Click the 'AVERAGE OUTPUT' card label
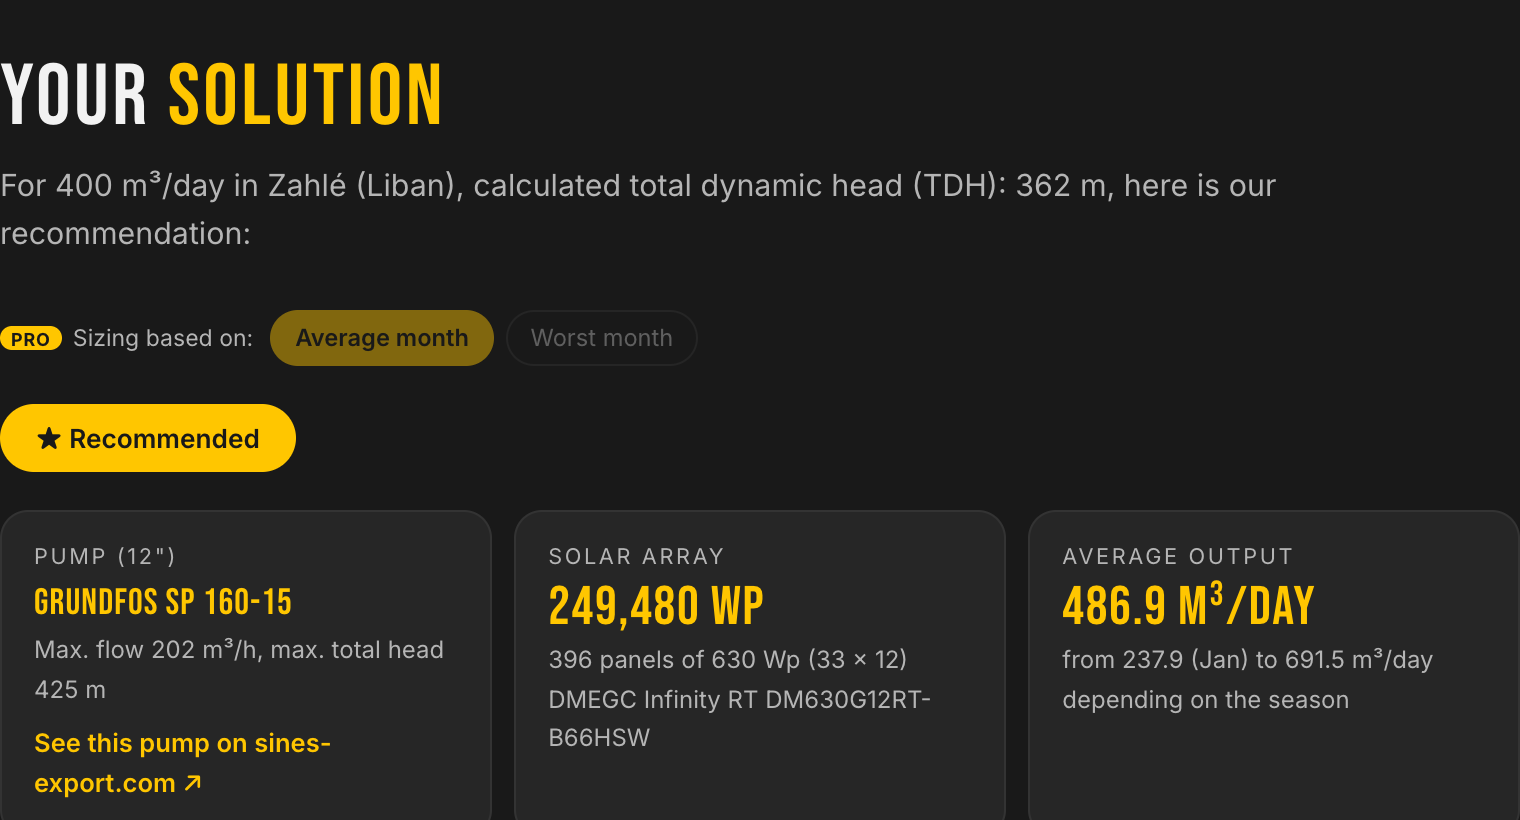This screenshot has width=1520, height=820. click(1178, 556)
